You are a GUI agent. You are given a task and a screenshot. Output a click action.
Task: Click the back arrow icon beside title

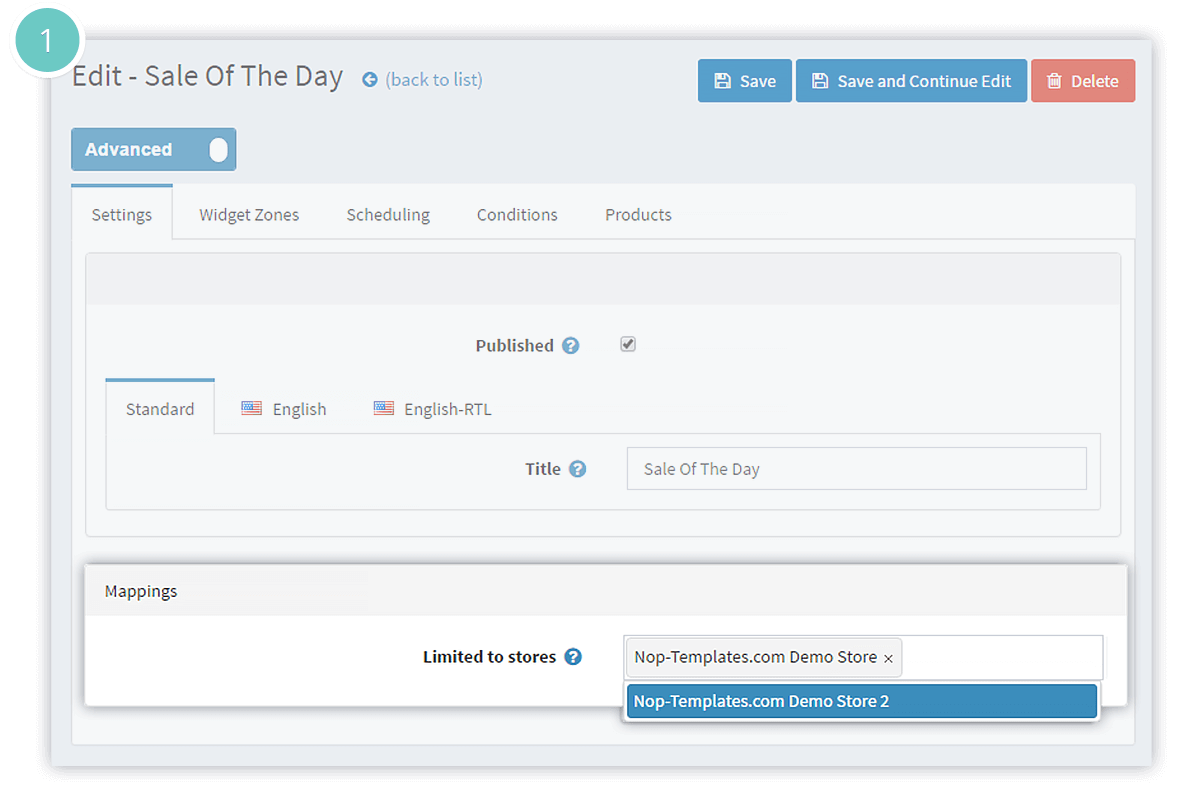click(370, 80)
